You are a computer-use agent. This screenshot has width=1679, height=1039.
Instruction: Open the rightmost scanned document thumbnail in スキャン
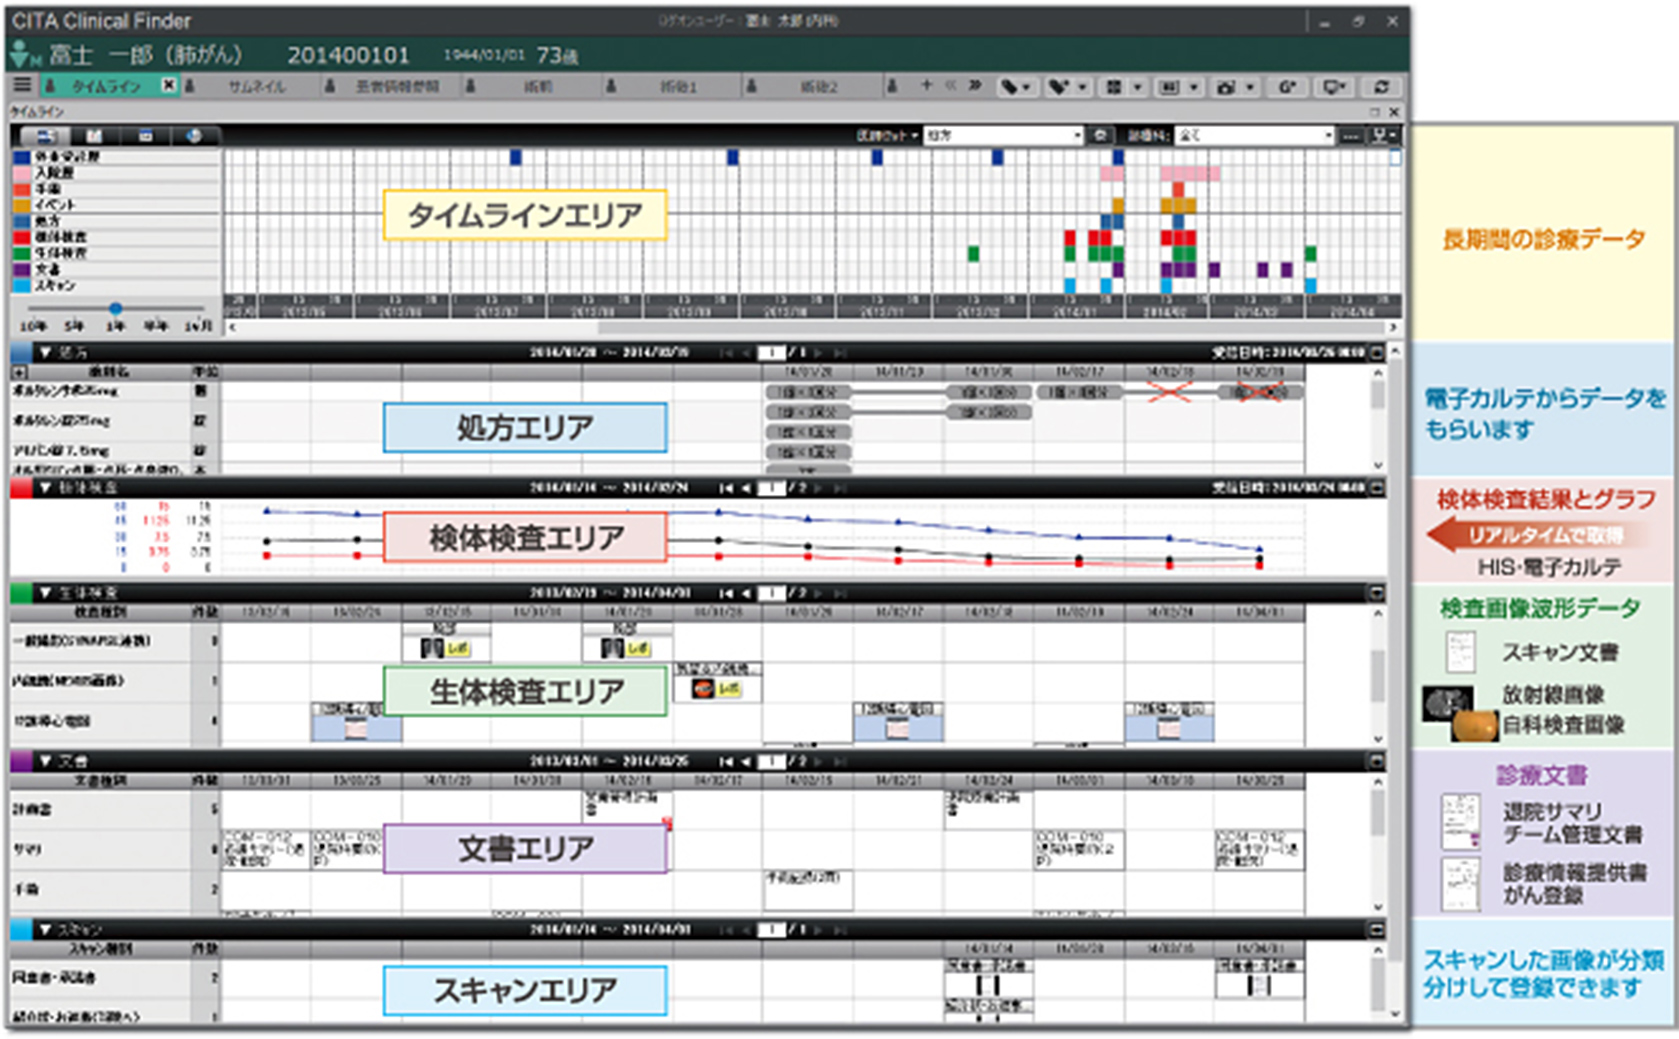click(1259, 985)
